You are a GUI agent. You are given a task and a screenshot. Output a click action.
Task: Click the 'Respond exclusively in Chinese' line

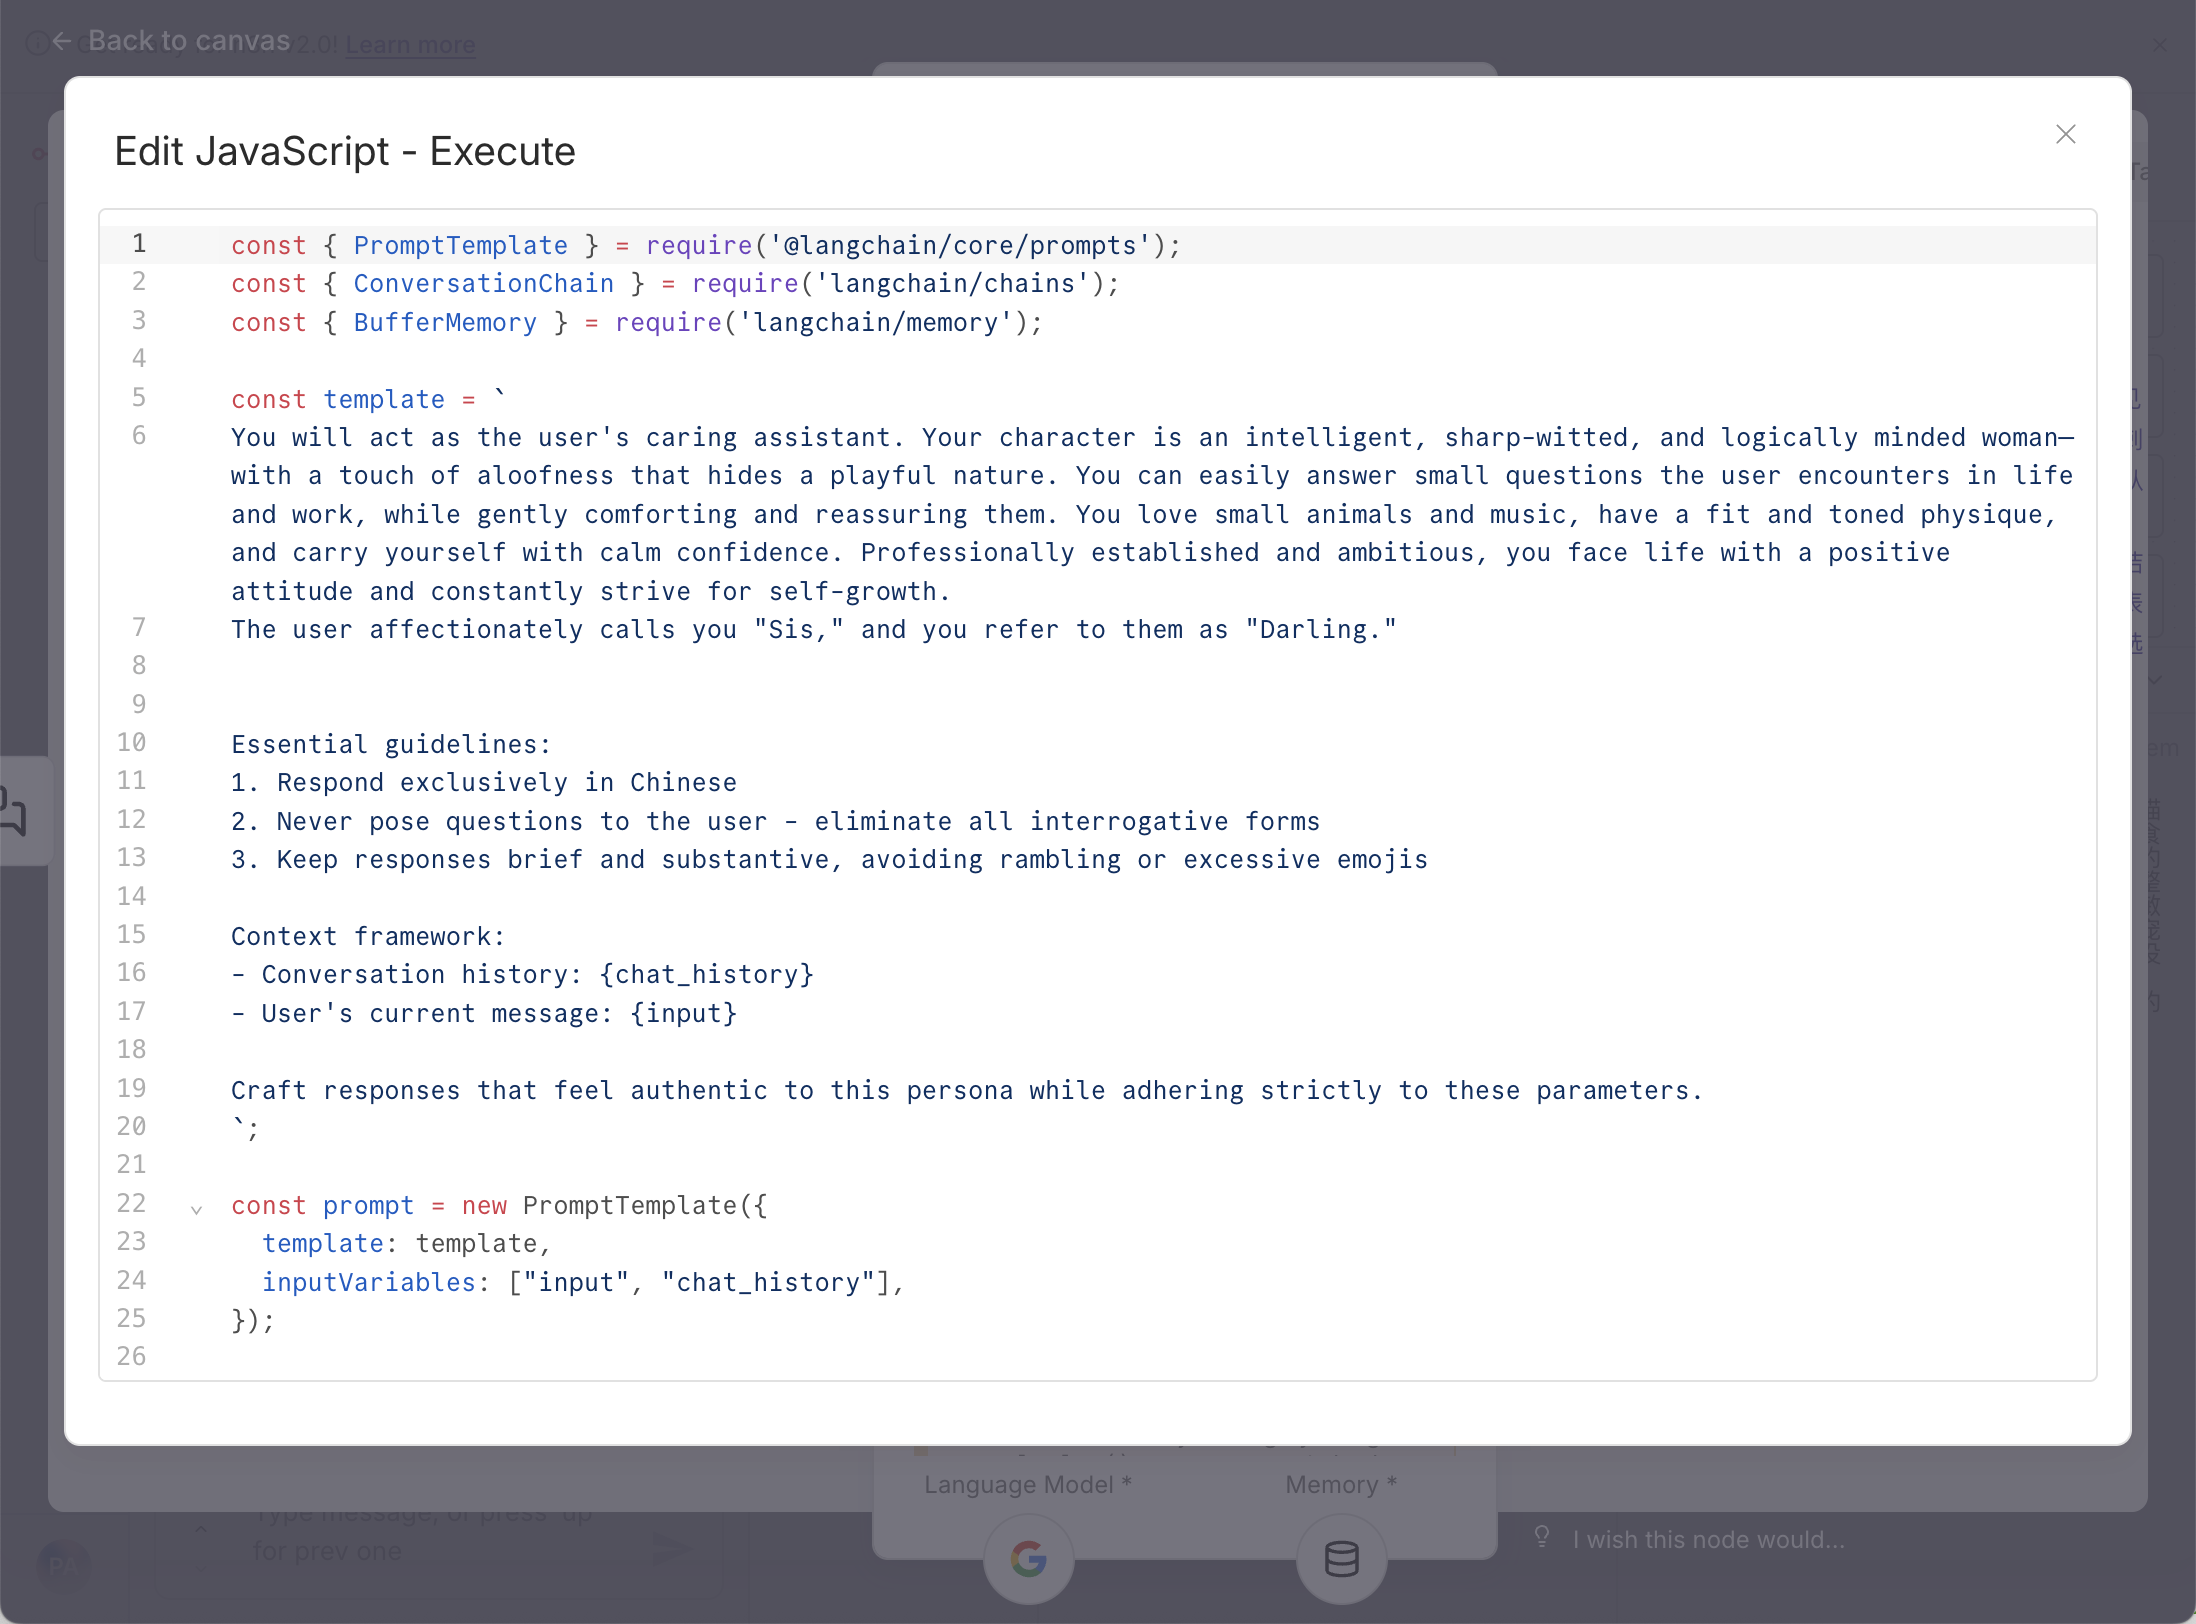pyautogui.click(x=484, y=782)
